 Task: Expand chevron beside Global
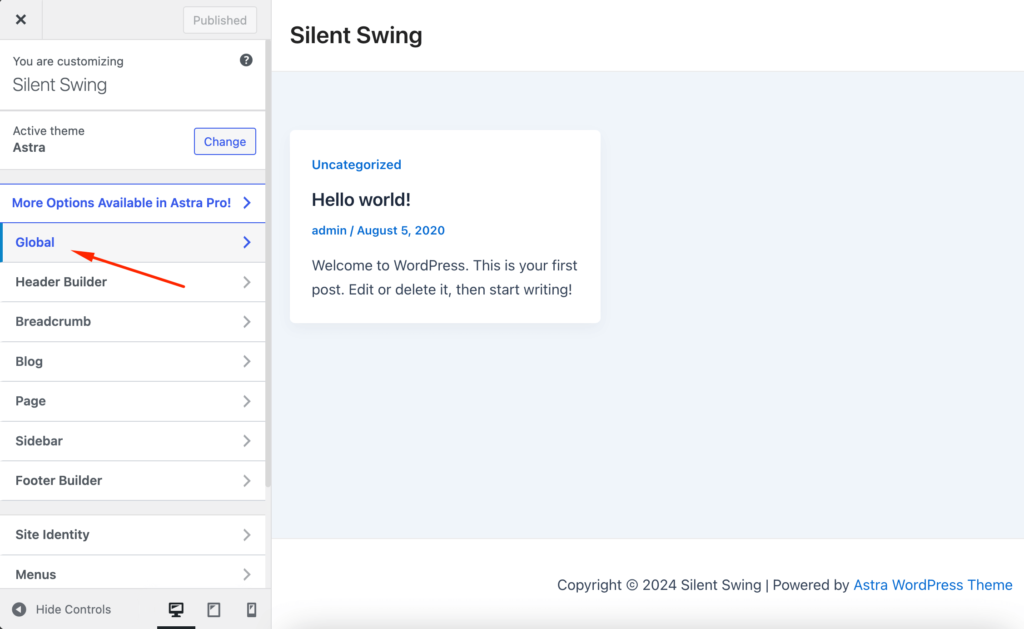pyautogui.click(x=247, y=242)
